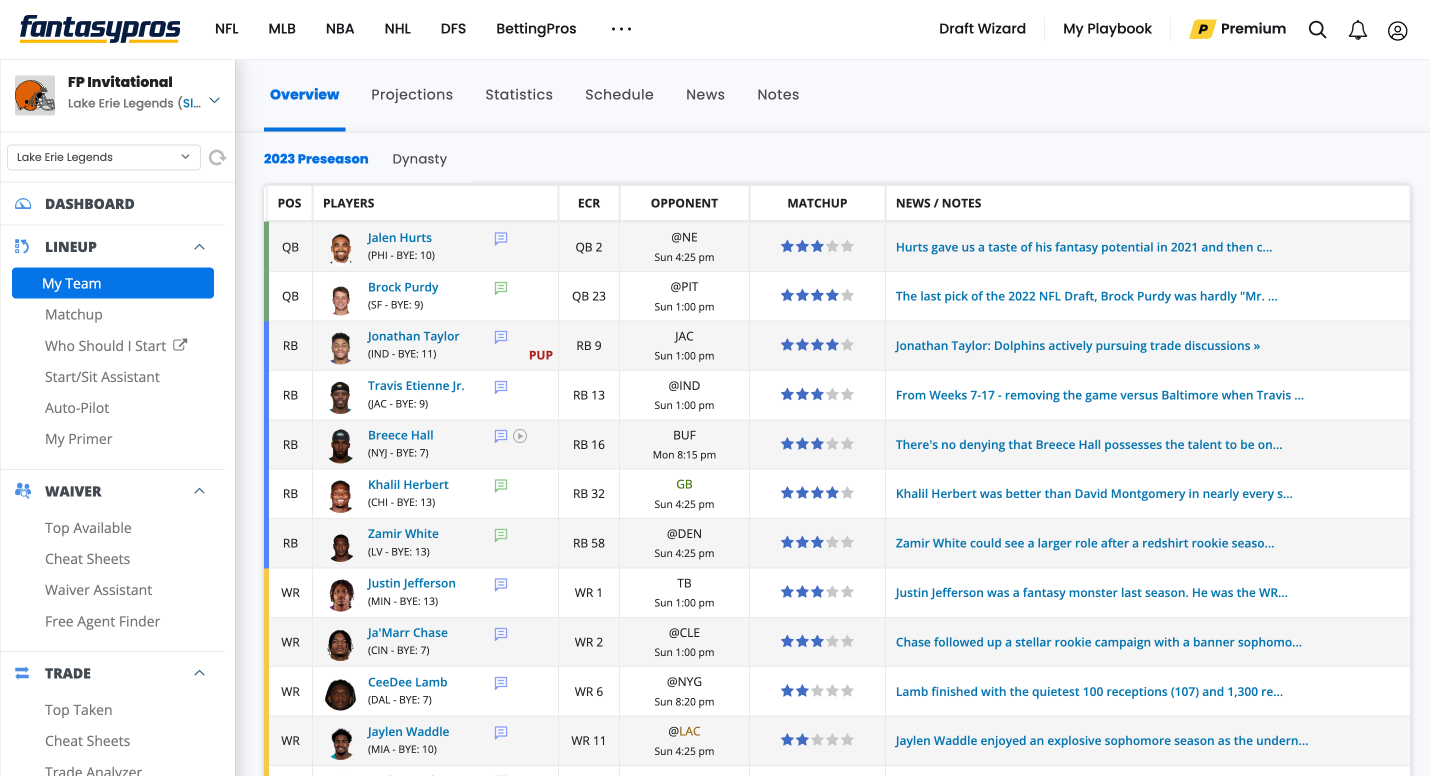
Task: Open the NFL menu in top navigation
Action: point(227,29)
